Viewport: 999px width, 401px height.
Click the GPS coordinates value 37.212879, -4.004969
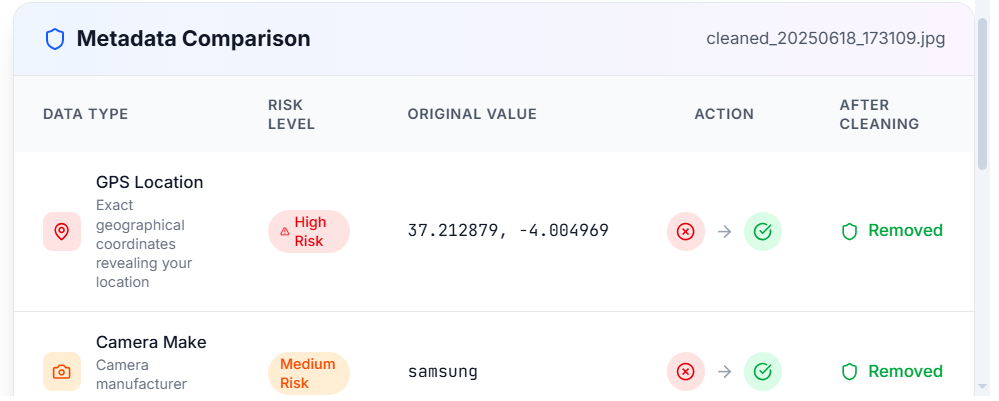pos(508,231)
